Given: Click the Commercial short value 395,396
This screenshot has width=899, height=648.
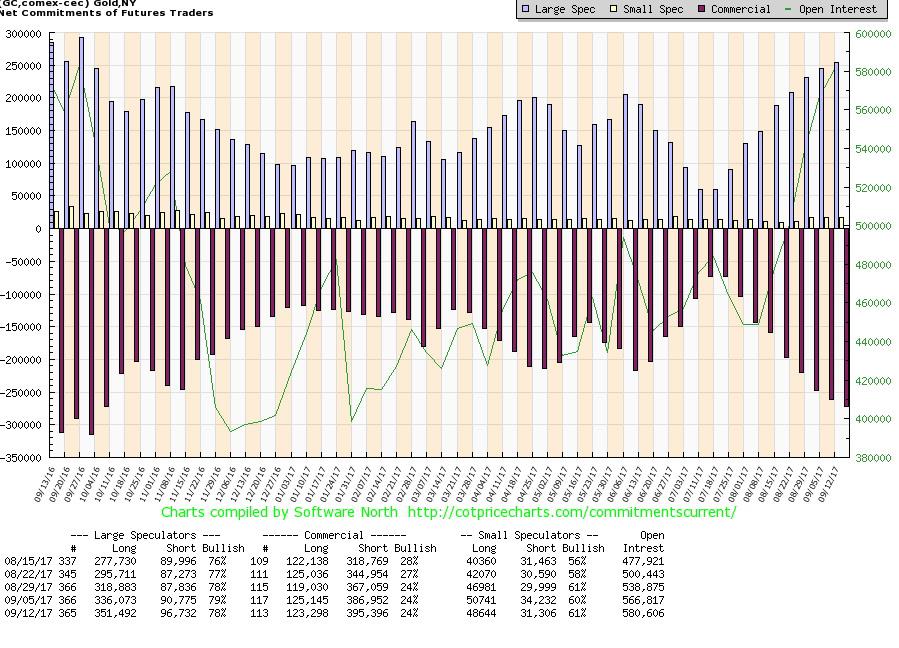Looking at the screenshot, I should (368, 613).
